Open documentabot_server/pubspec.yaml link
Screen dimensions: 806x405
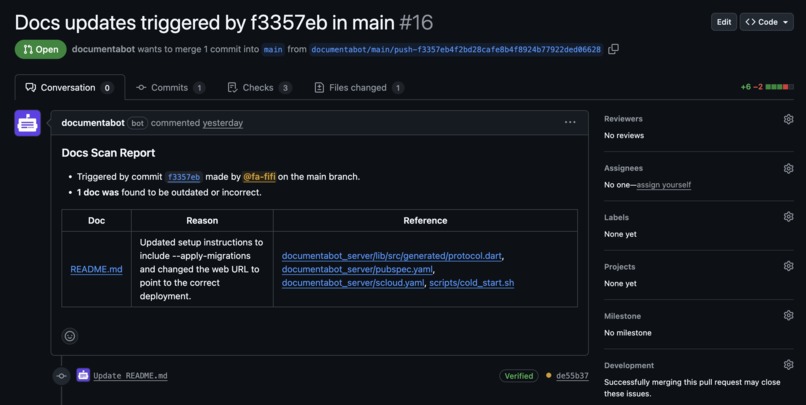tap(357, 269)
